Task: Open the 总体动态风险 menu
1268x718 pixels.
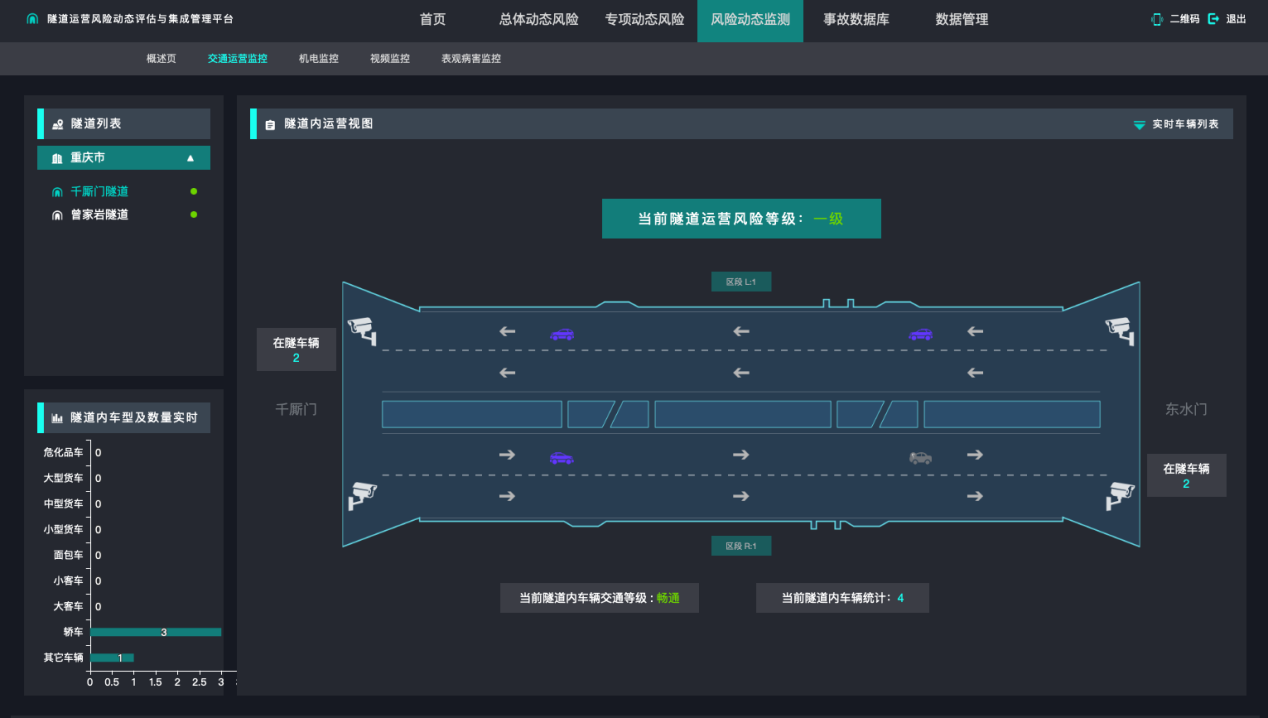Action: (538, 20)
